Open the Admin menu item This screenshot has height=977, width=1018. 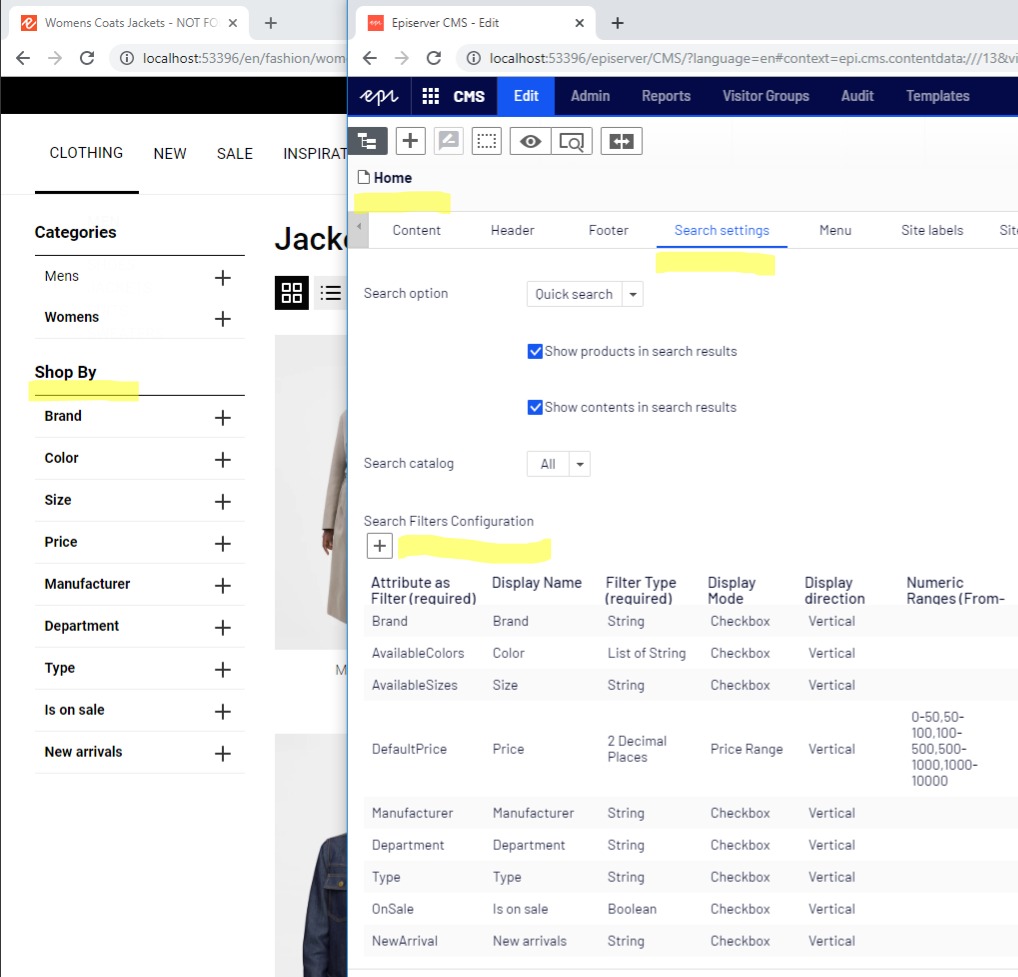[x=590, y=96]
